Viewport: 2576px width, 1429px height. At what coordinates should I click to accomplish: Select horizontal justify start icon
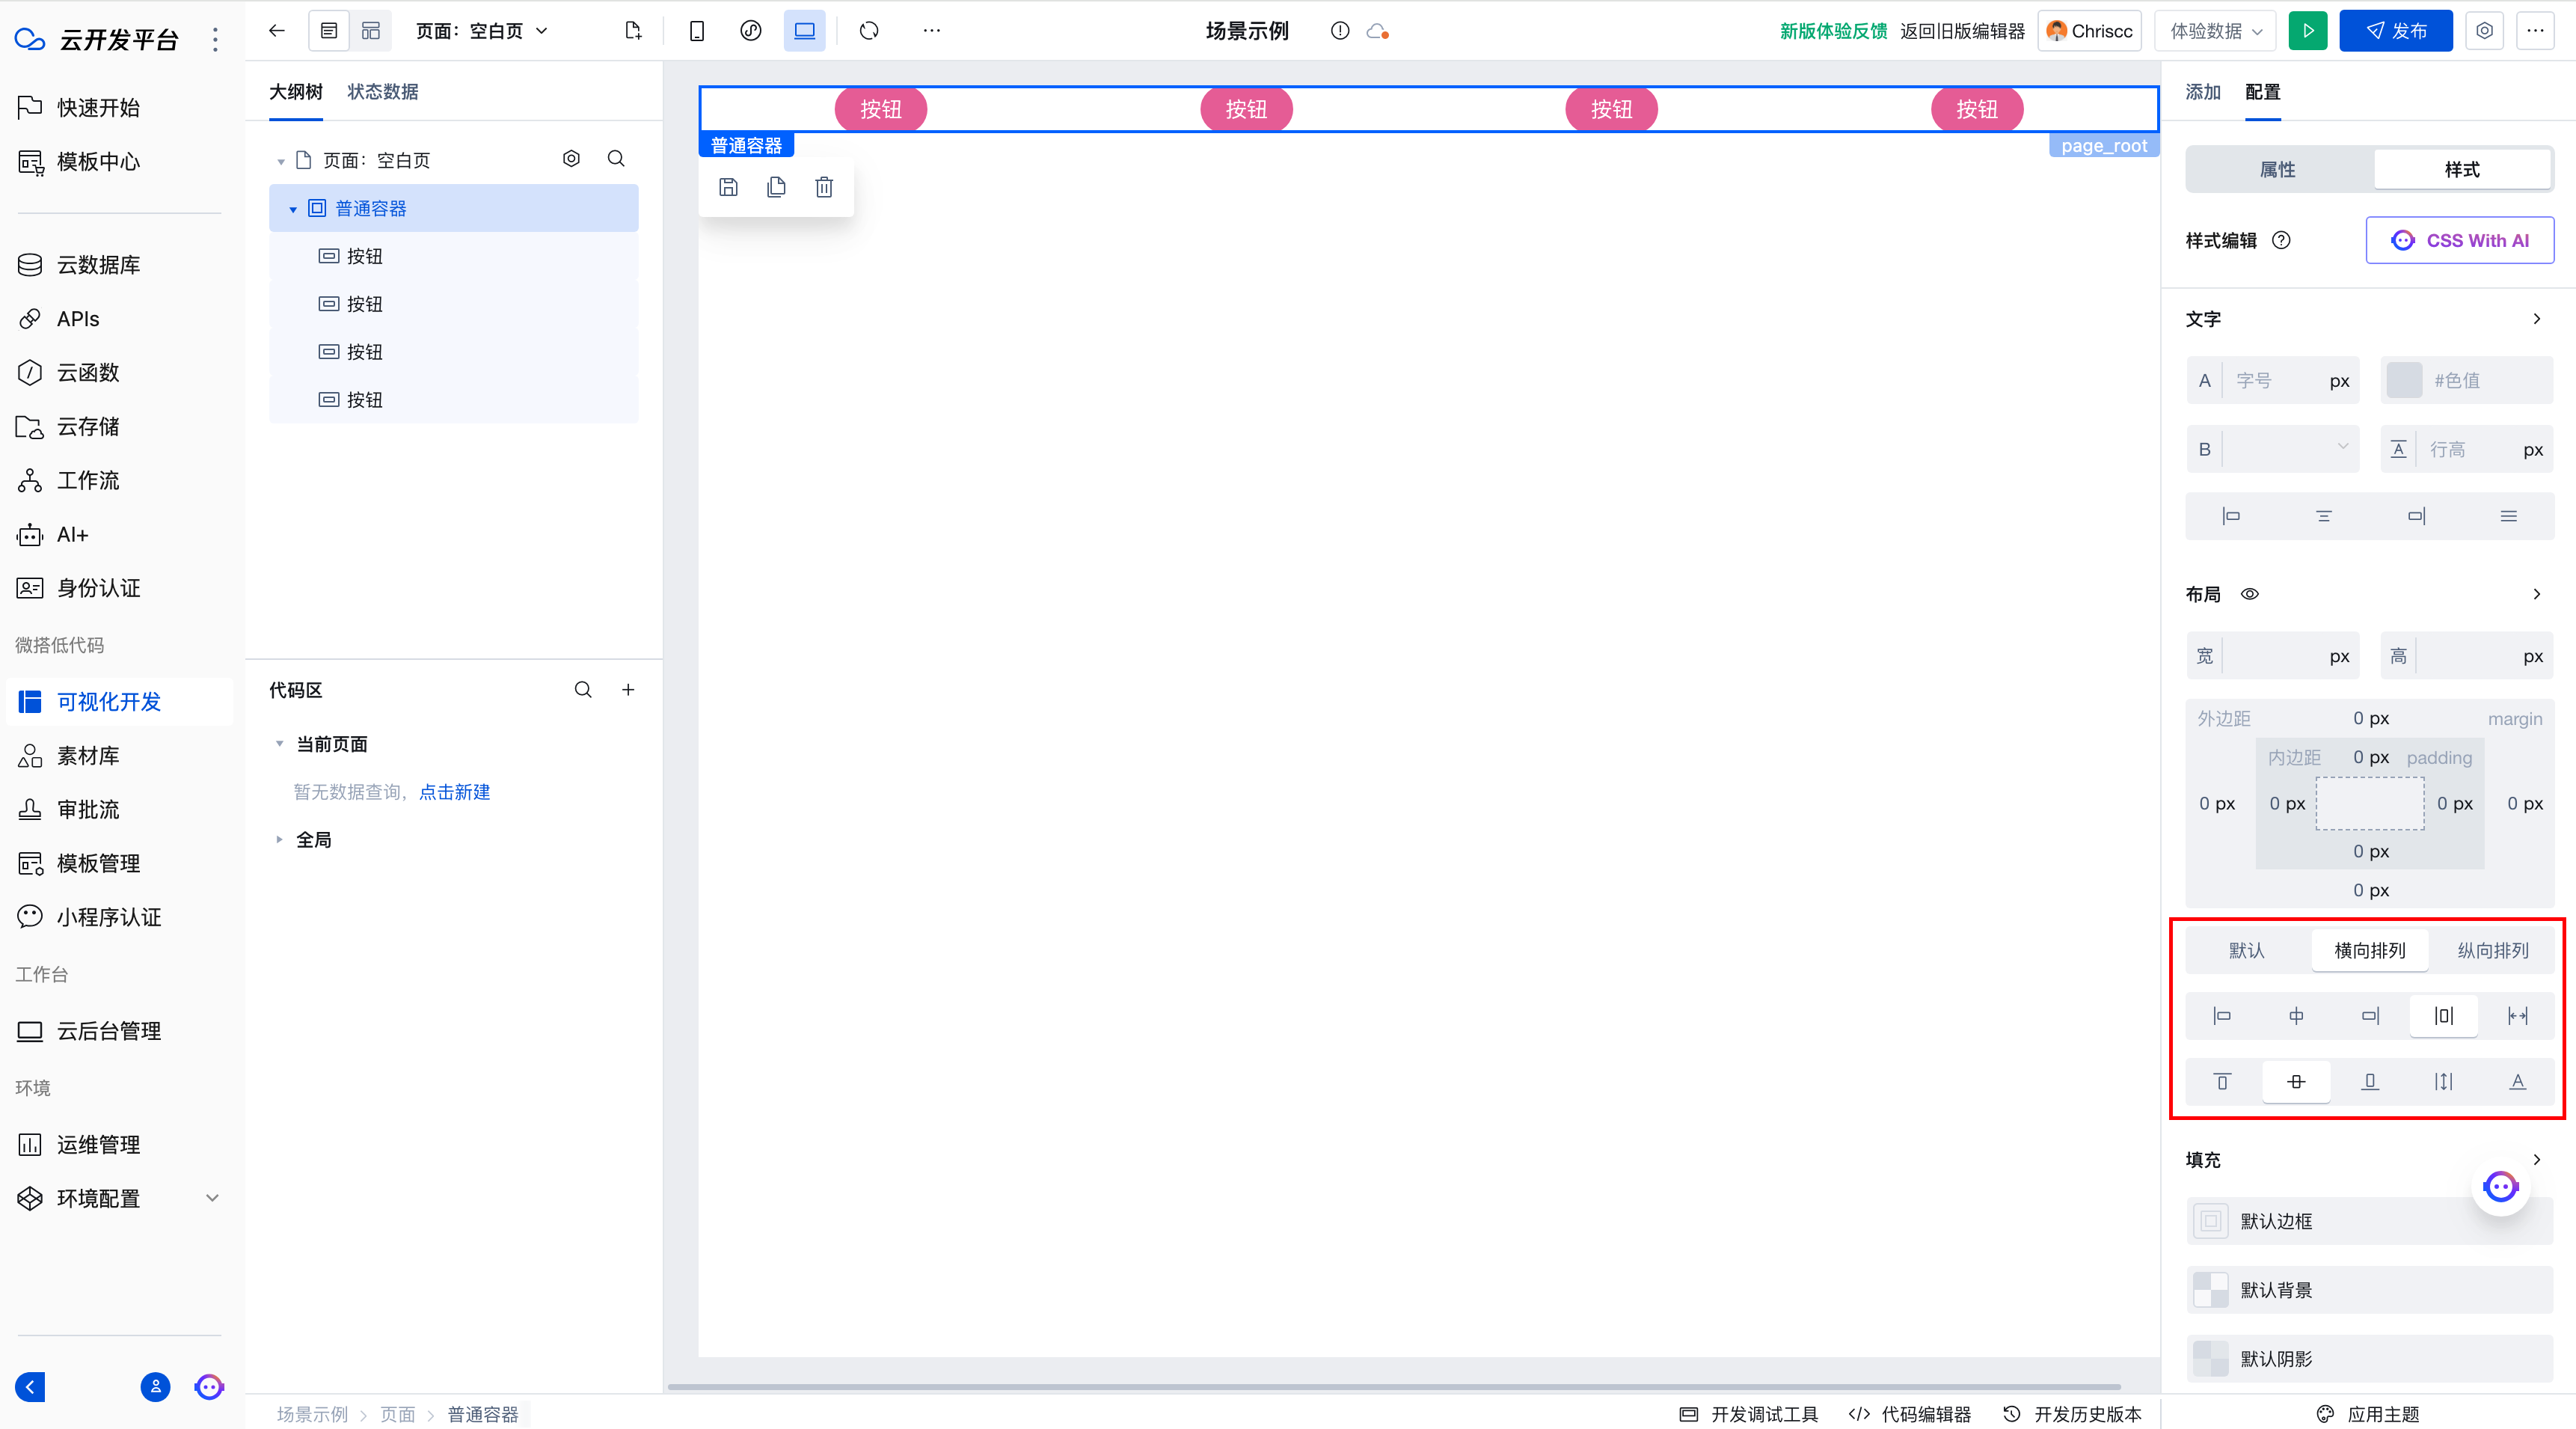[2222, 1016]
